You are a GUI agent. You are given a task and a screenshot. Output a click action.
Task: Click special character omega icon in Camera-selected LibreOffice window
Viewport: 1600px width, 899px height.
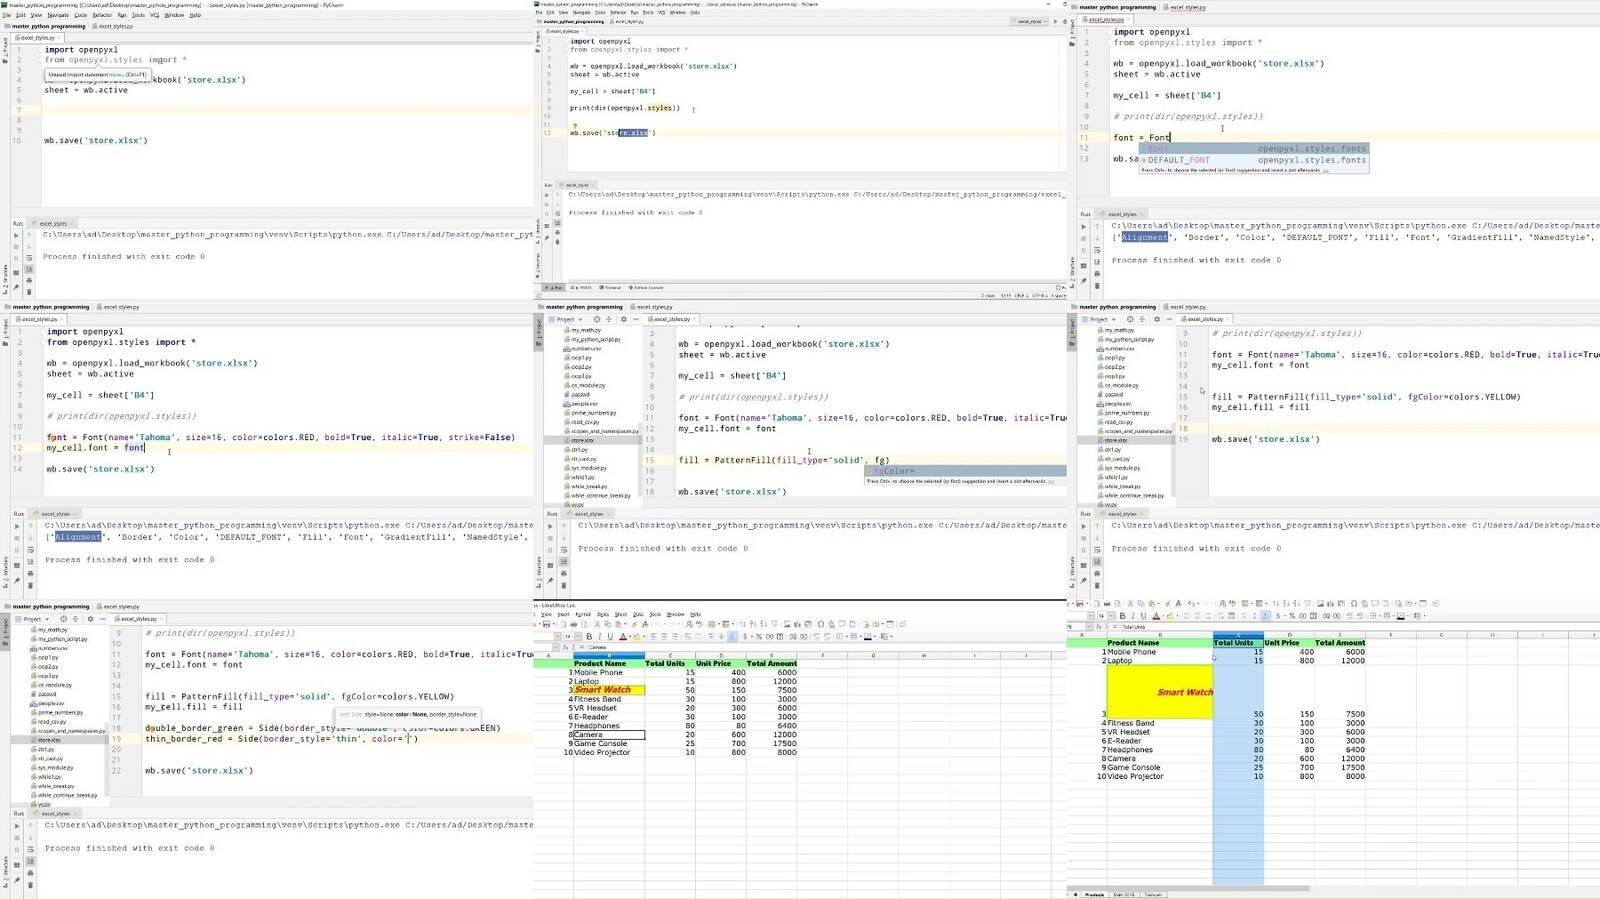(x=821, y=624)
